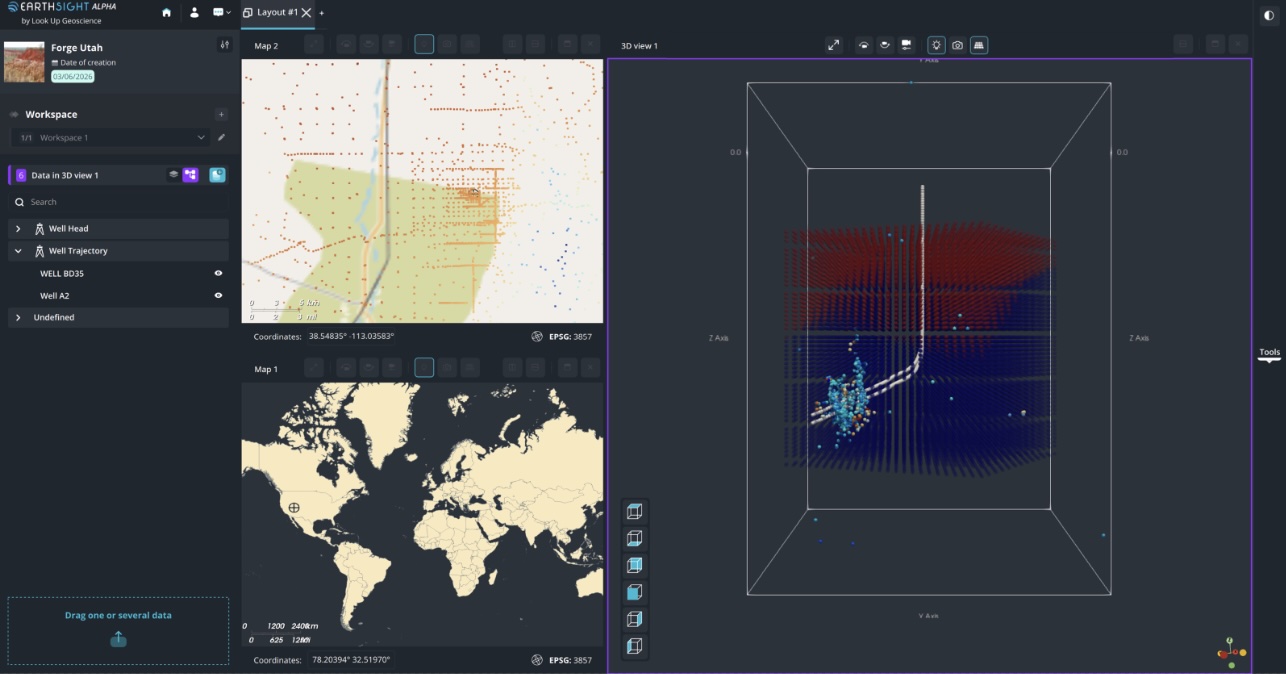Click Map 2 coordinates value field

coord(351,337)
